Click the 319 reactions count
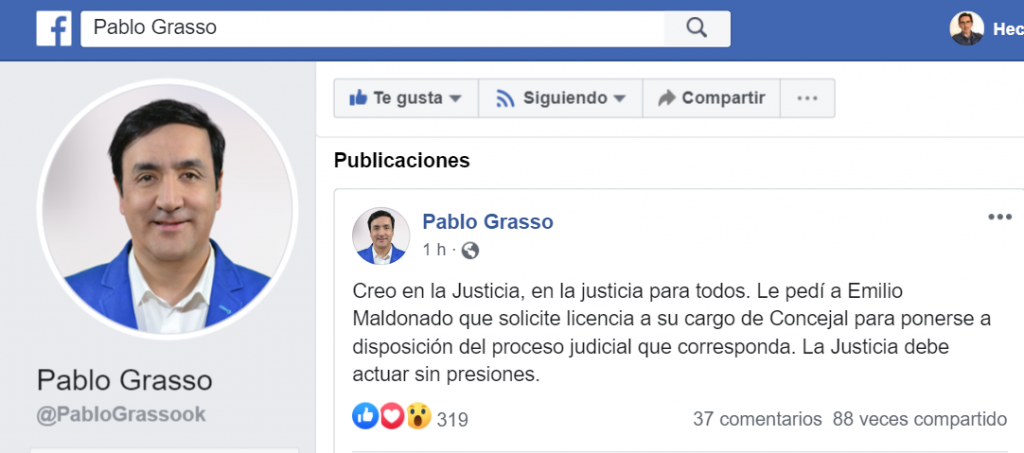 point(453,419)
